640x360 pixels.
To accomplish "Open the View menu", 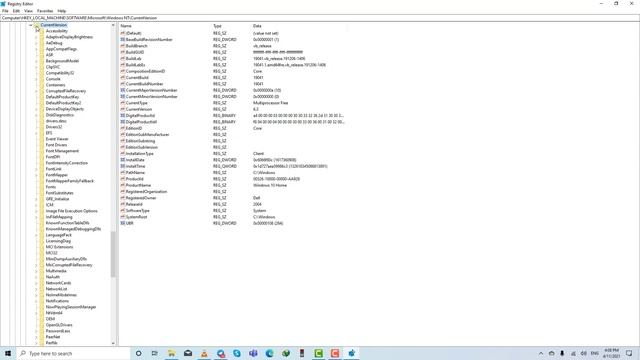I will 28,11.
